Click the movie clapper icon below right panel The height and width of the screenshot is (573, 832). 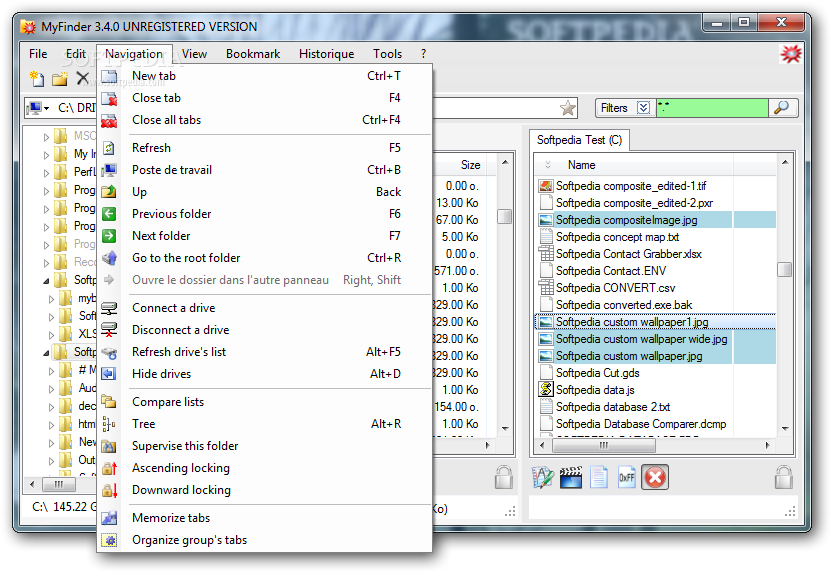click(571, 477)
